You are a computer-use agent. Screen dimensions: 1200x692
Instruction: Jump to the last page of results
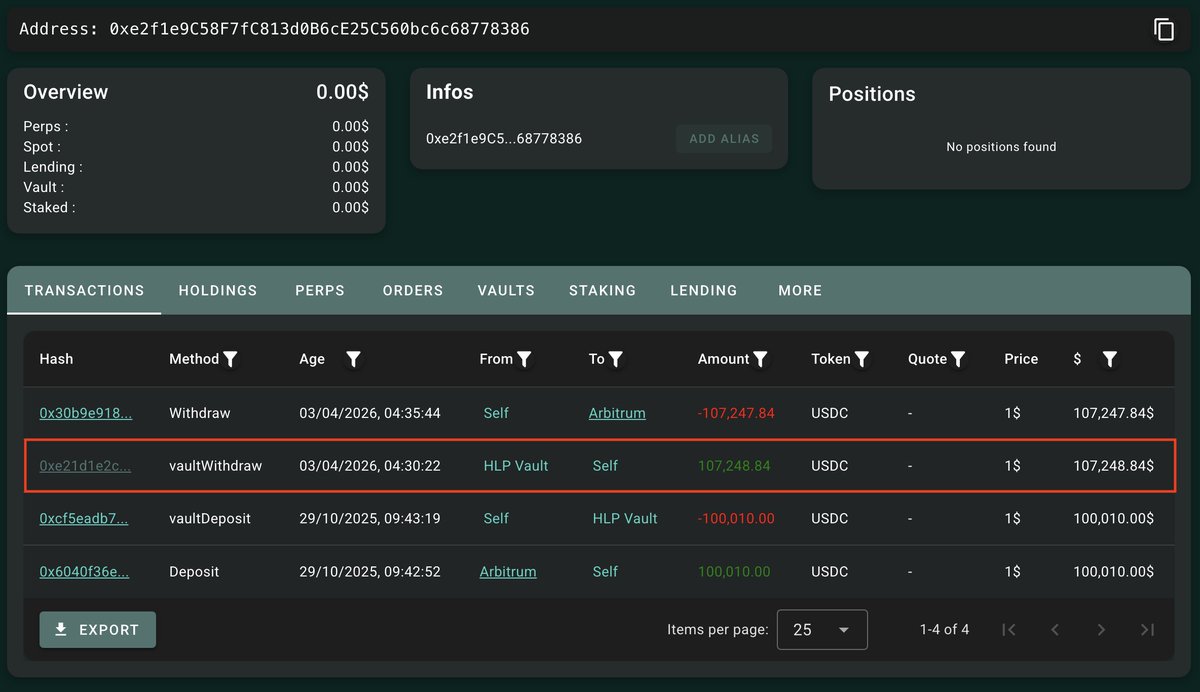(x=1147, y=630)
